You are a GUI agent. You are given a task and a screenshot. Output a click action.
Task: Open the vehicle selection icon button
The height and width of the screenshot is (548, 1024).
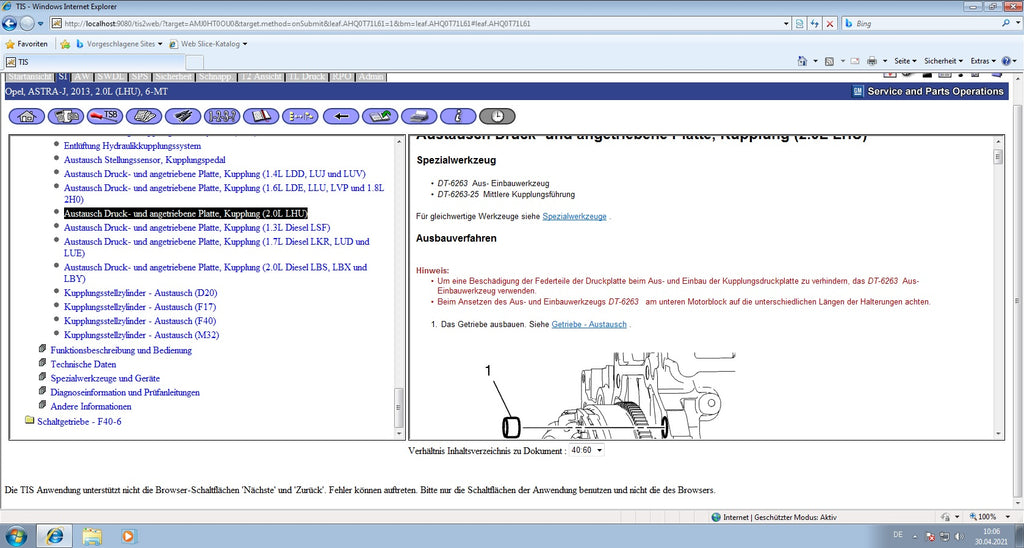coord(66,116)
